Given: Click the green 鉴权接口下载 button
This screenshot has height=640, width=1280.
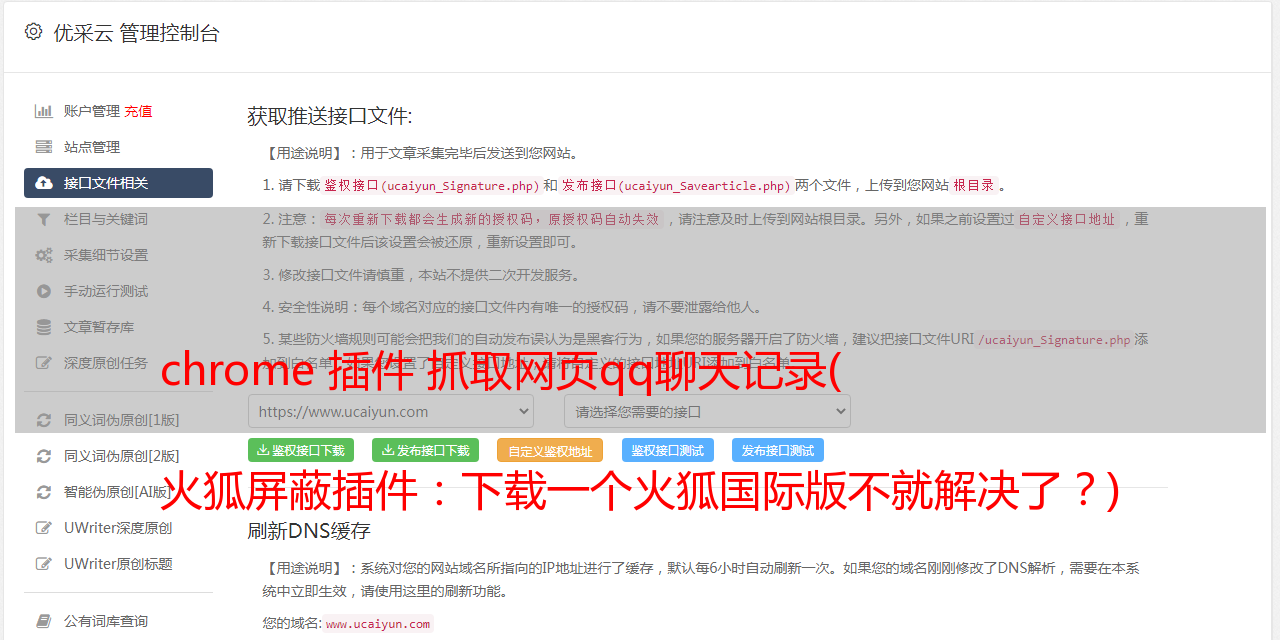Looking at the screenshot, I should pos(301,450).
